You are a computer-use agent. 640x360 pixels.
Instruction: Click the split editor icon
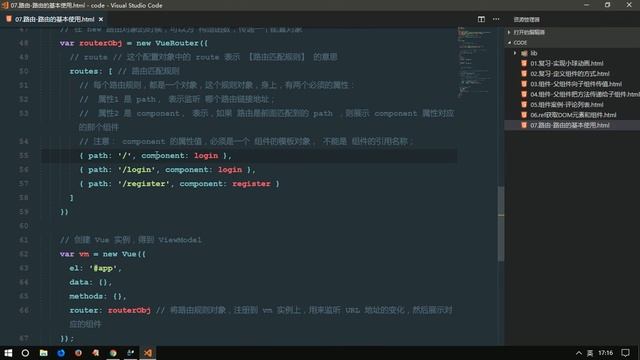tap(481, 19)
